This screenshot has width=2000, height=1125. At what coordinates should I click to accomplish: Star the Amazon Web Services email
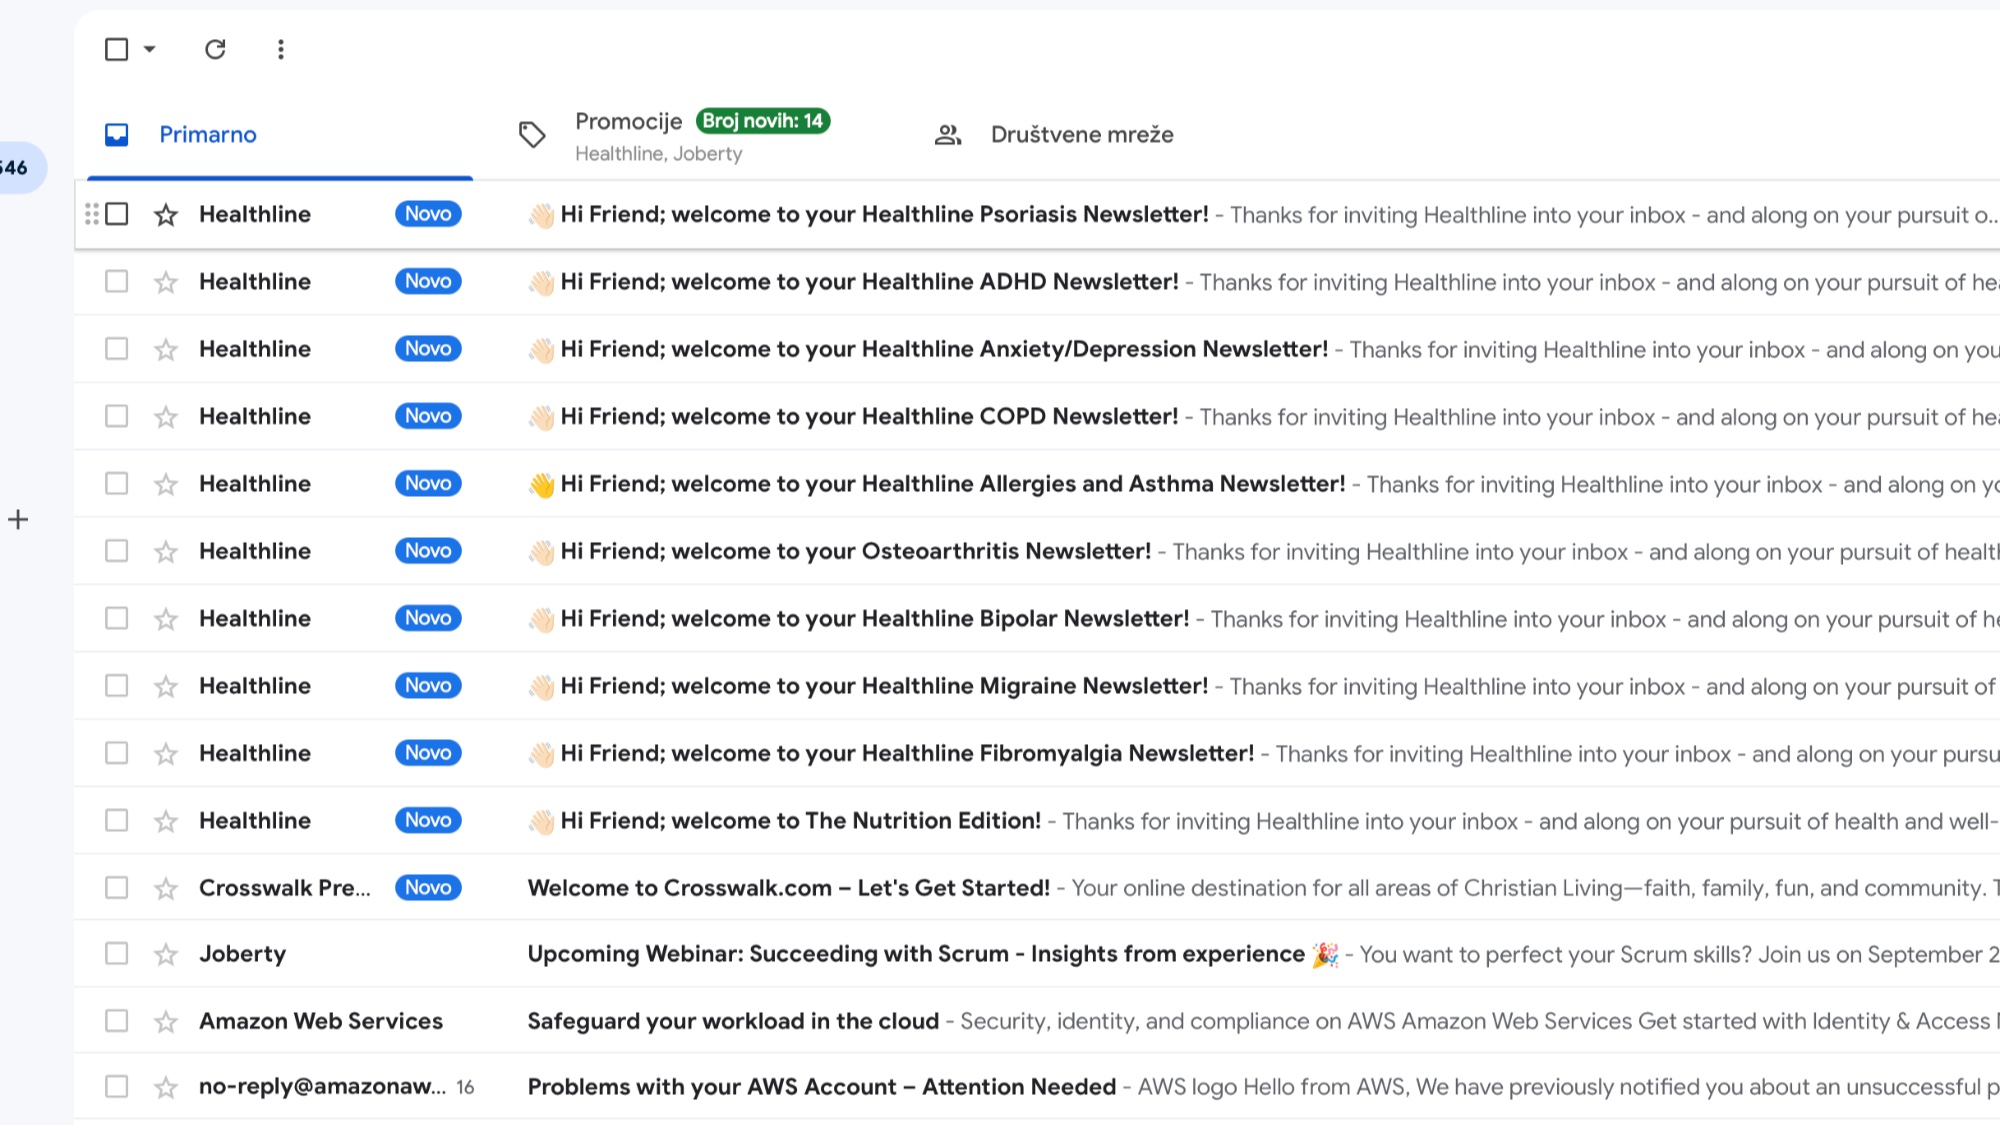(x=166, y=1021)
